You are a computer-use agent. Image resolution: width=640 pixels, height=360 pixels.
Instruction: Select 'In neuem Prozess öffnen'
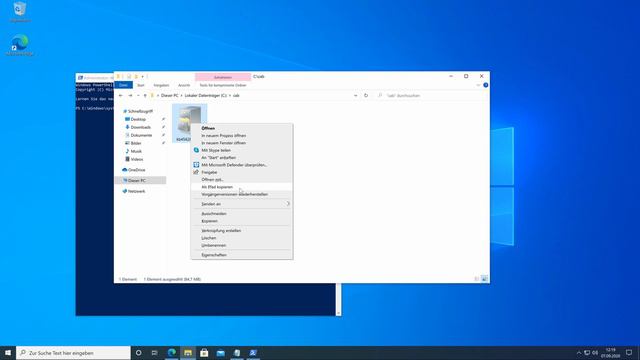point(224,136)
